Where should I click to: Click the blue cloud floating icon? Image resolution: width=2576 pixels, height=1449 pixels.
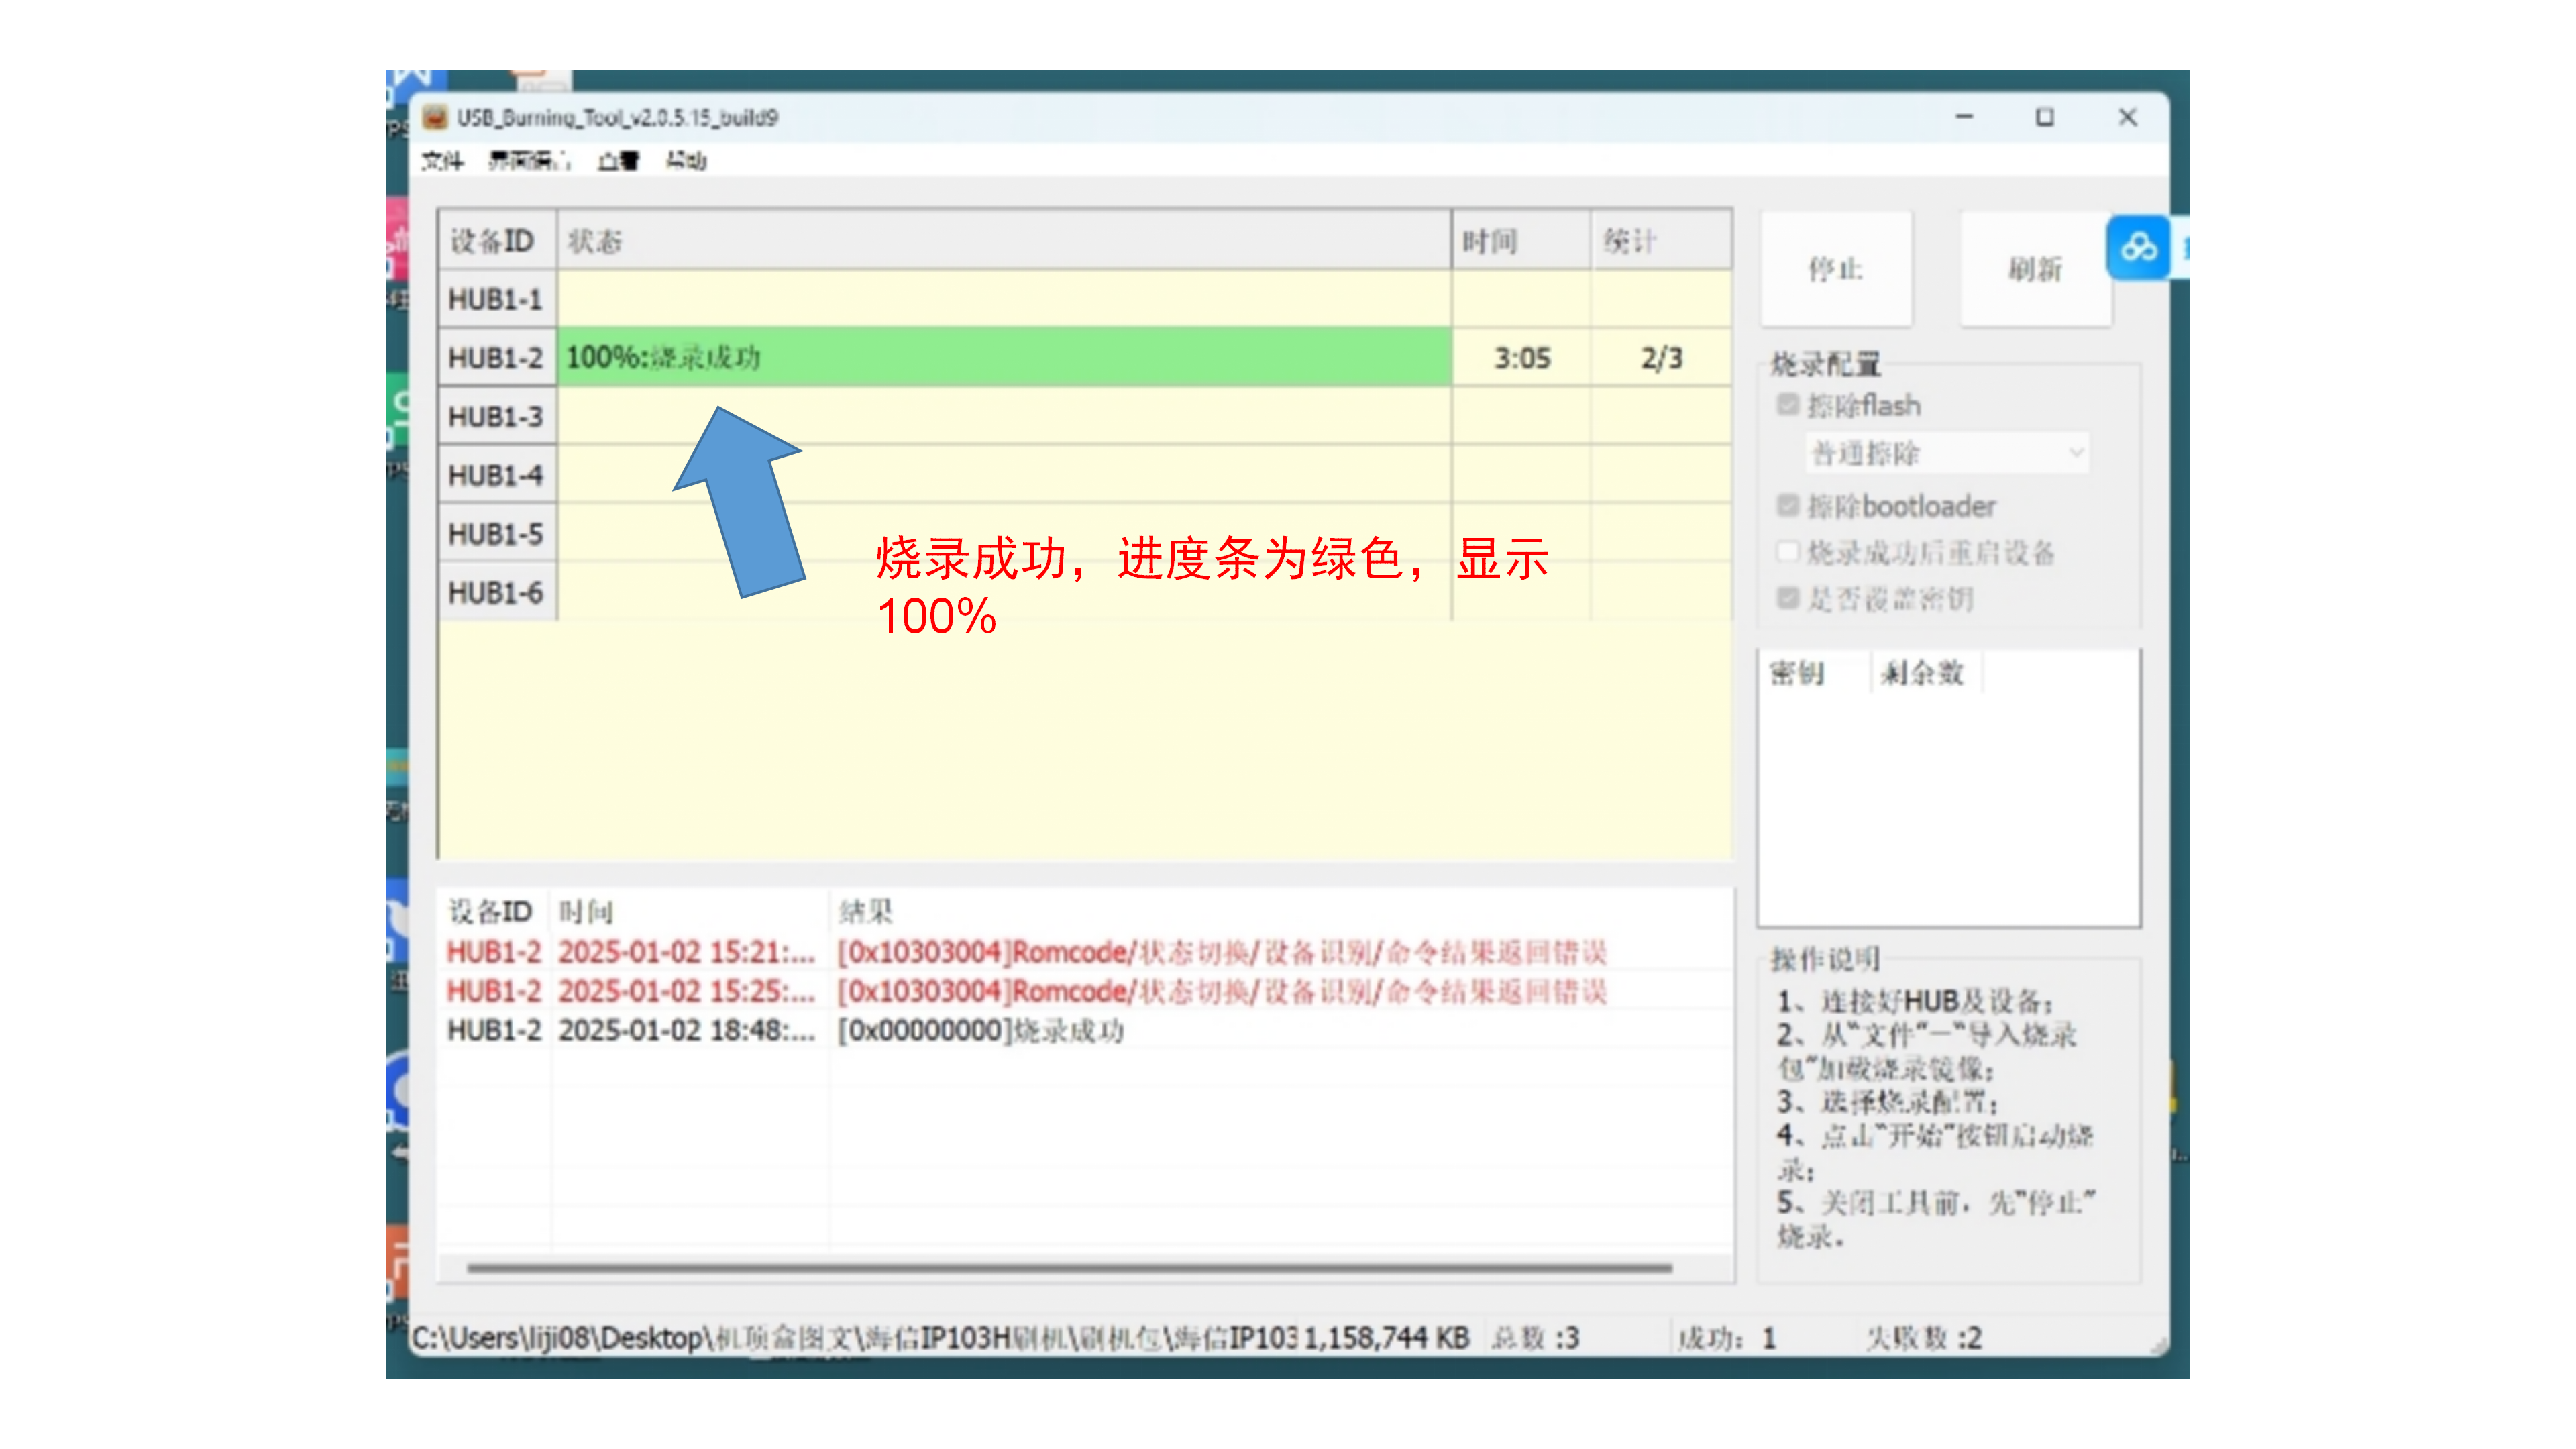tap(2138, 247)
